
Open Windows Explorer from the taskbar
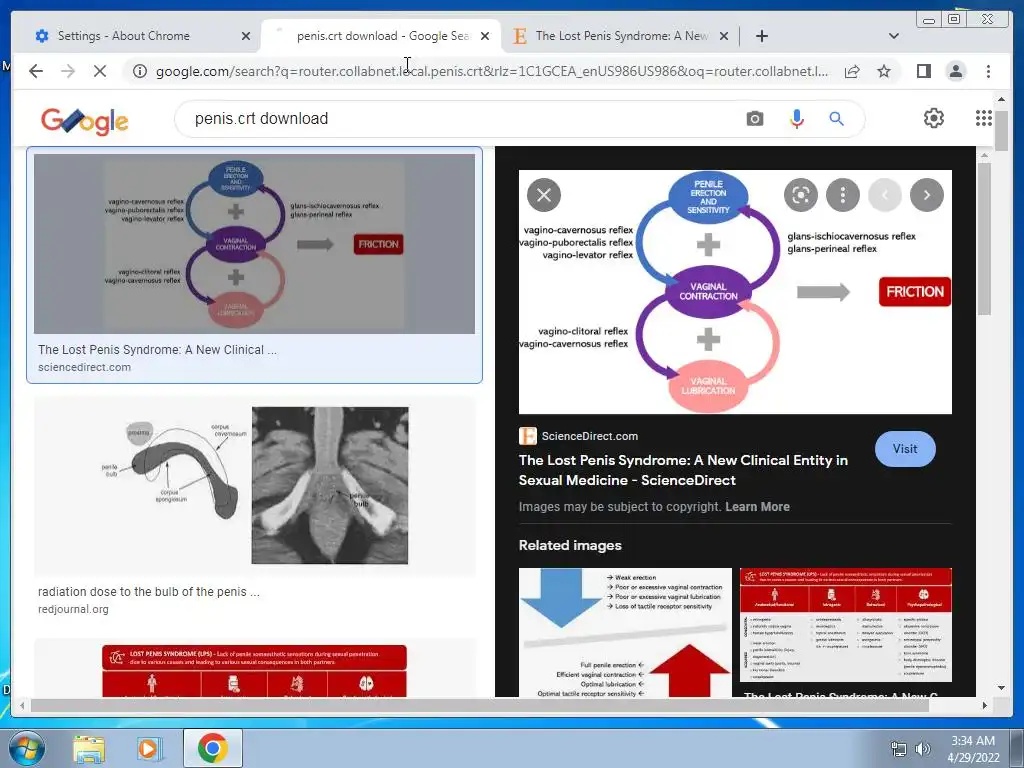(89, 749)
